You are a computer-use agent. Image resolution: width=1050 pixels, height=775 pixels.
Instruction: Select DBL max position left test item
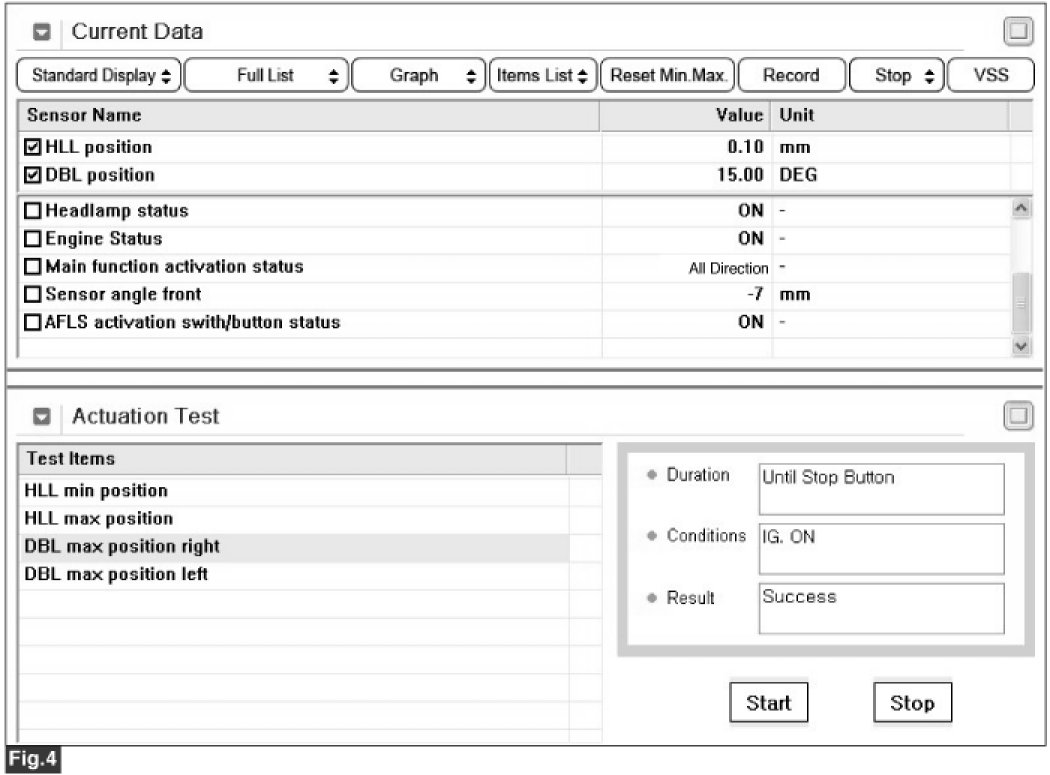coord(116,575)
